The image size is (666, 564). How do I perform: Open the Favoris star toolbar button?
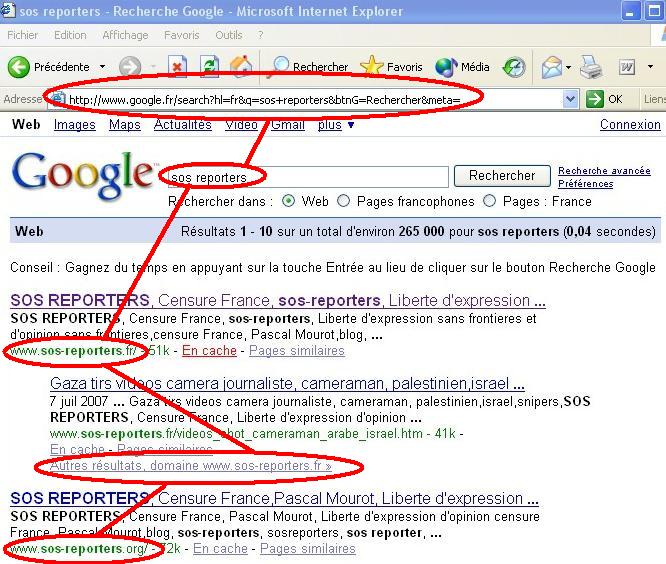391,67
